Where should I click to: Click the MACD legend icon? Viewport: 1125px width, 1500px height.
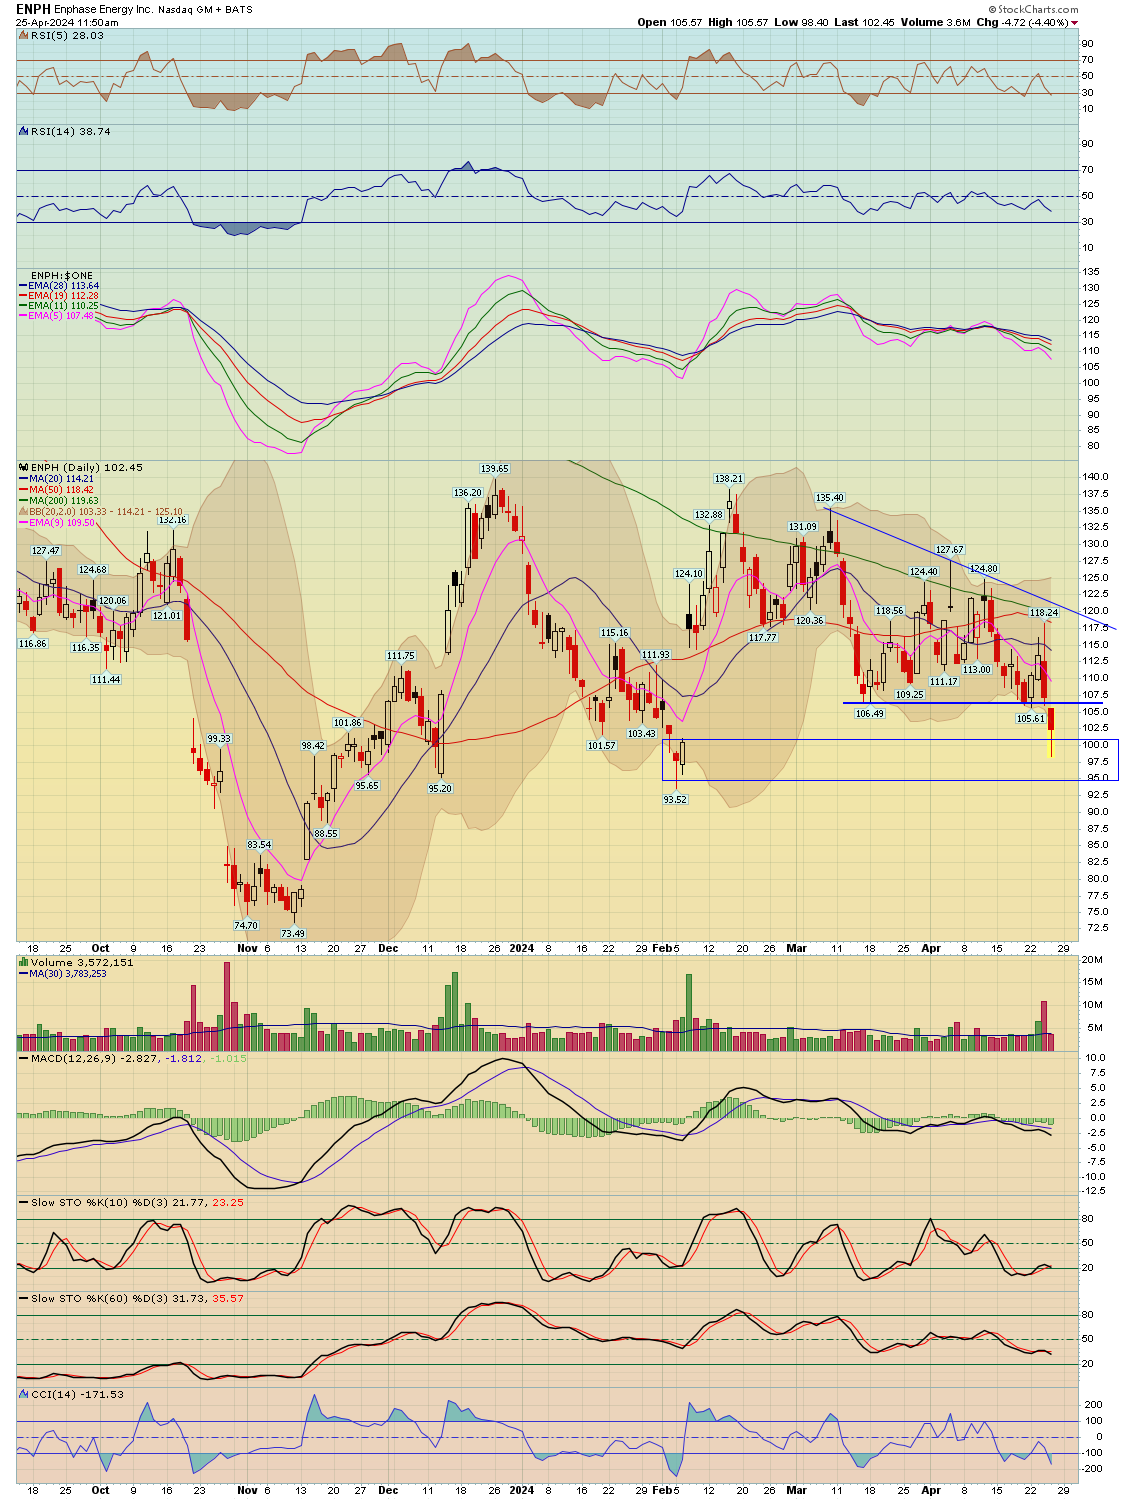coord(23,1058)
